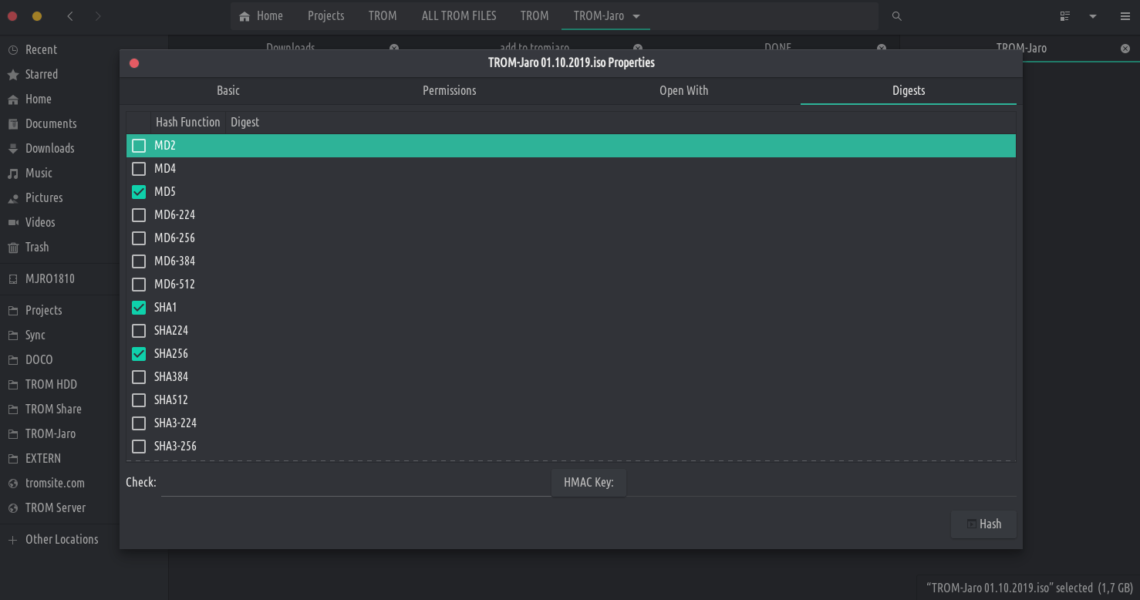Click the Home icon in path bar

[245, 16]
